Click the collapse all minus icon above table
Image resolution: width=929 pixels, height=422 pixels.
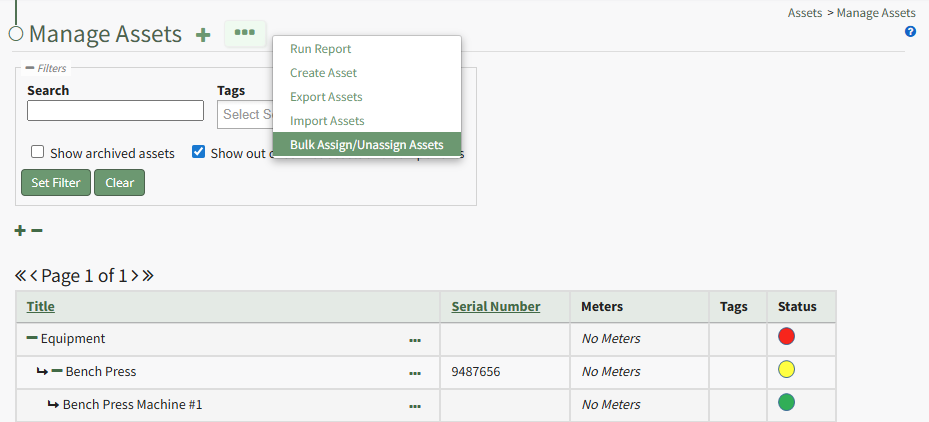[x=37, y=231]
